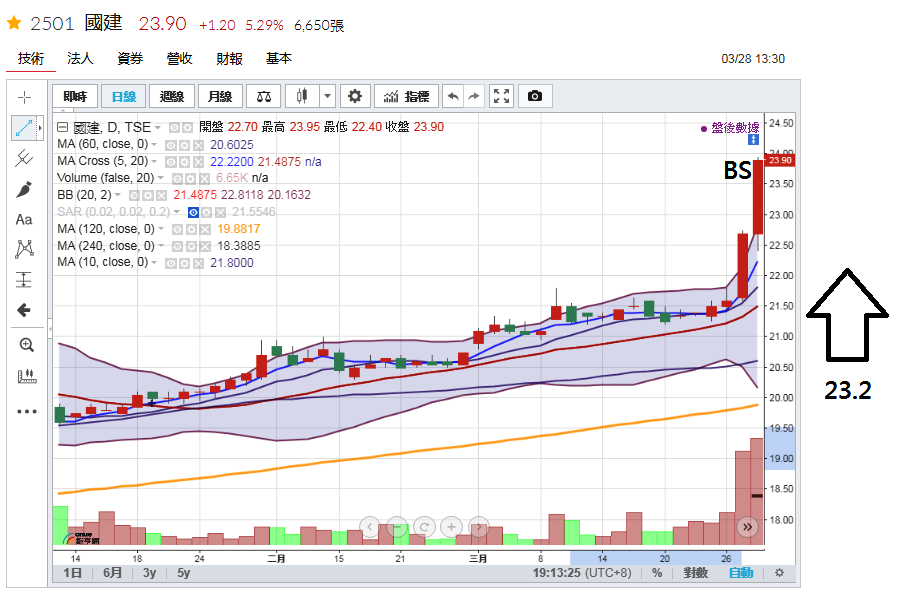The width and height of the screenshot is (900, 600).
Task: Set chart range to 6月
Action: pyautogui.click(x=112, y=572)
